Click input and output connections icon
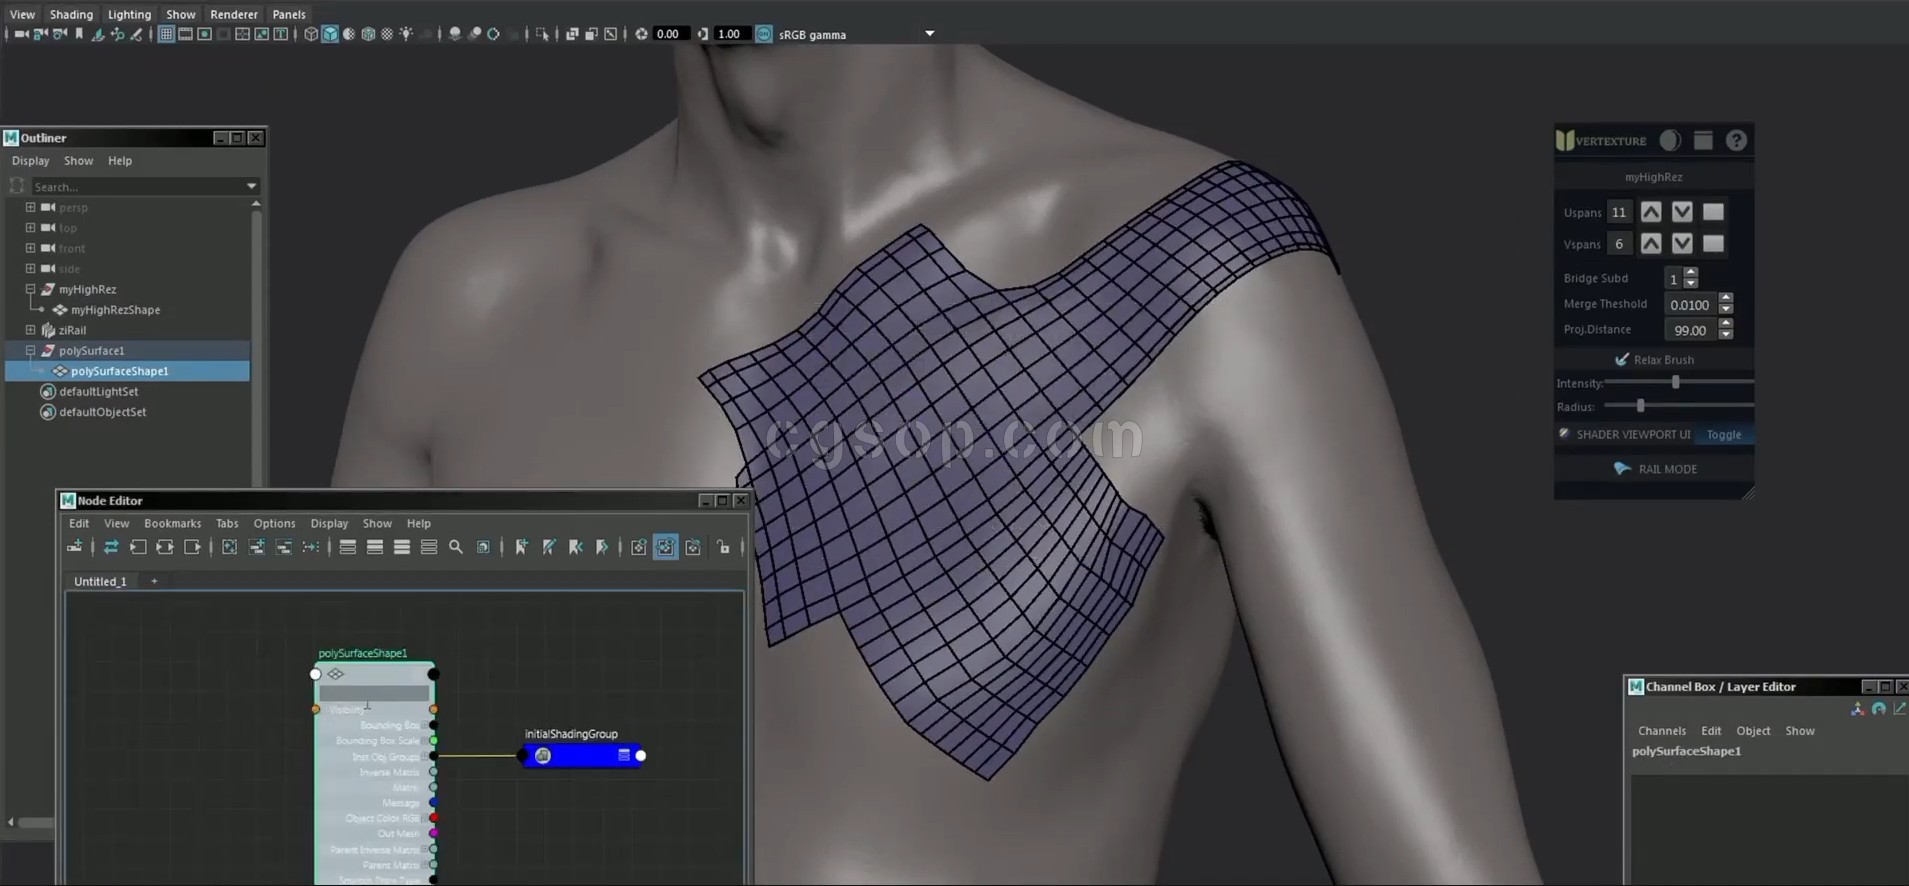Image resolution: width=1909 pixels, height=886 pixels. point(165,547)
